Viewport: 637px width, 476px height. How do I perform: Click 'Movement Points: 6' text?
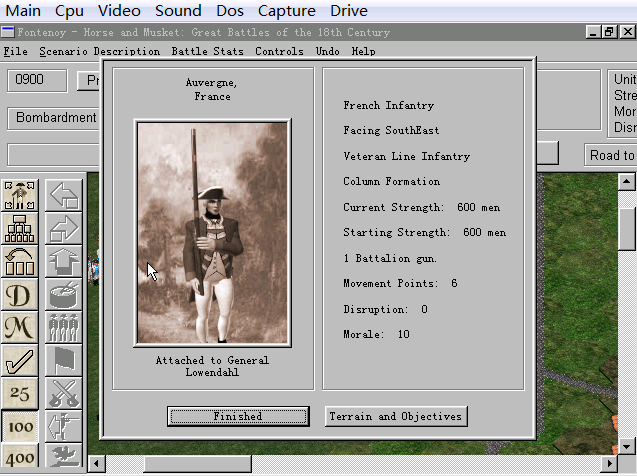tap(400, 283)
